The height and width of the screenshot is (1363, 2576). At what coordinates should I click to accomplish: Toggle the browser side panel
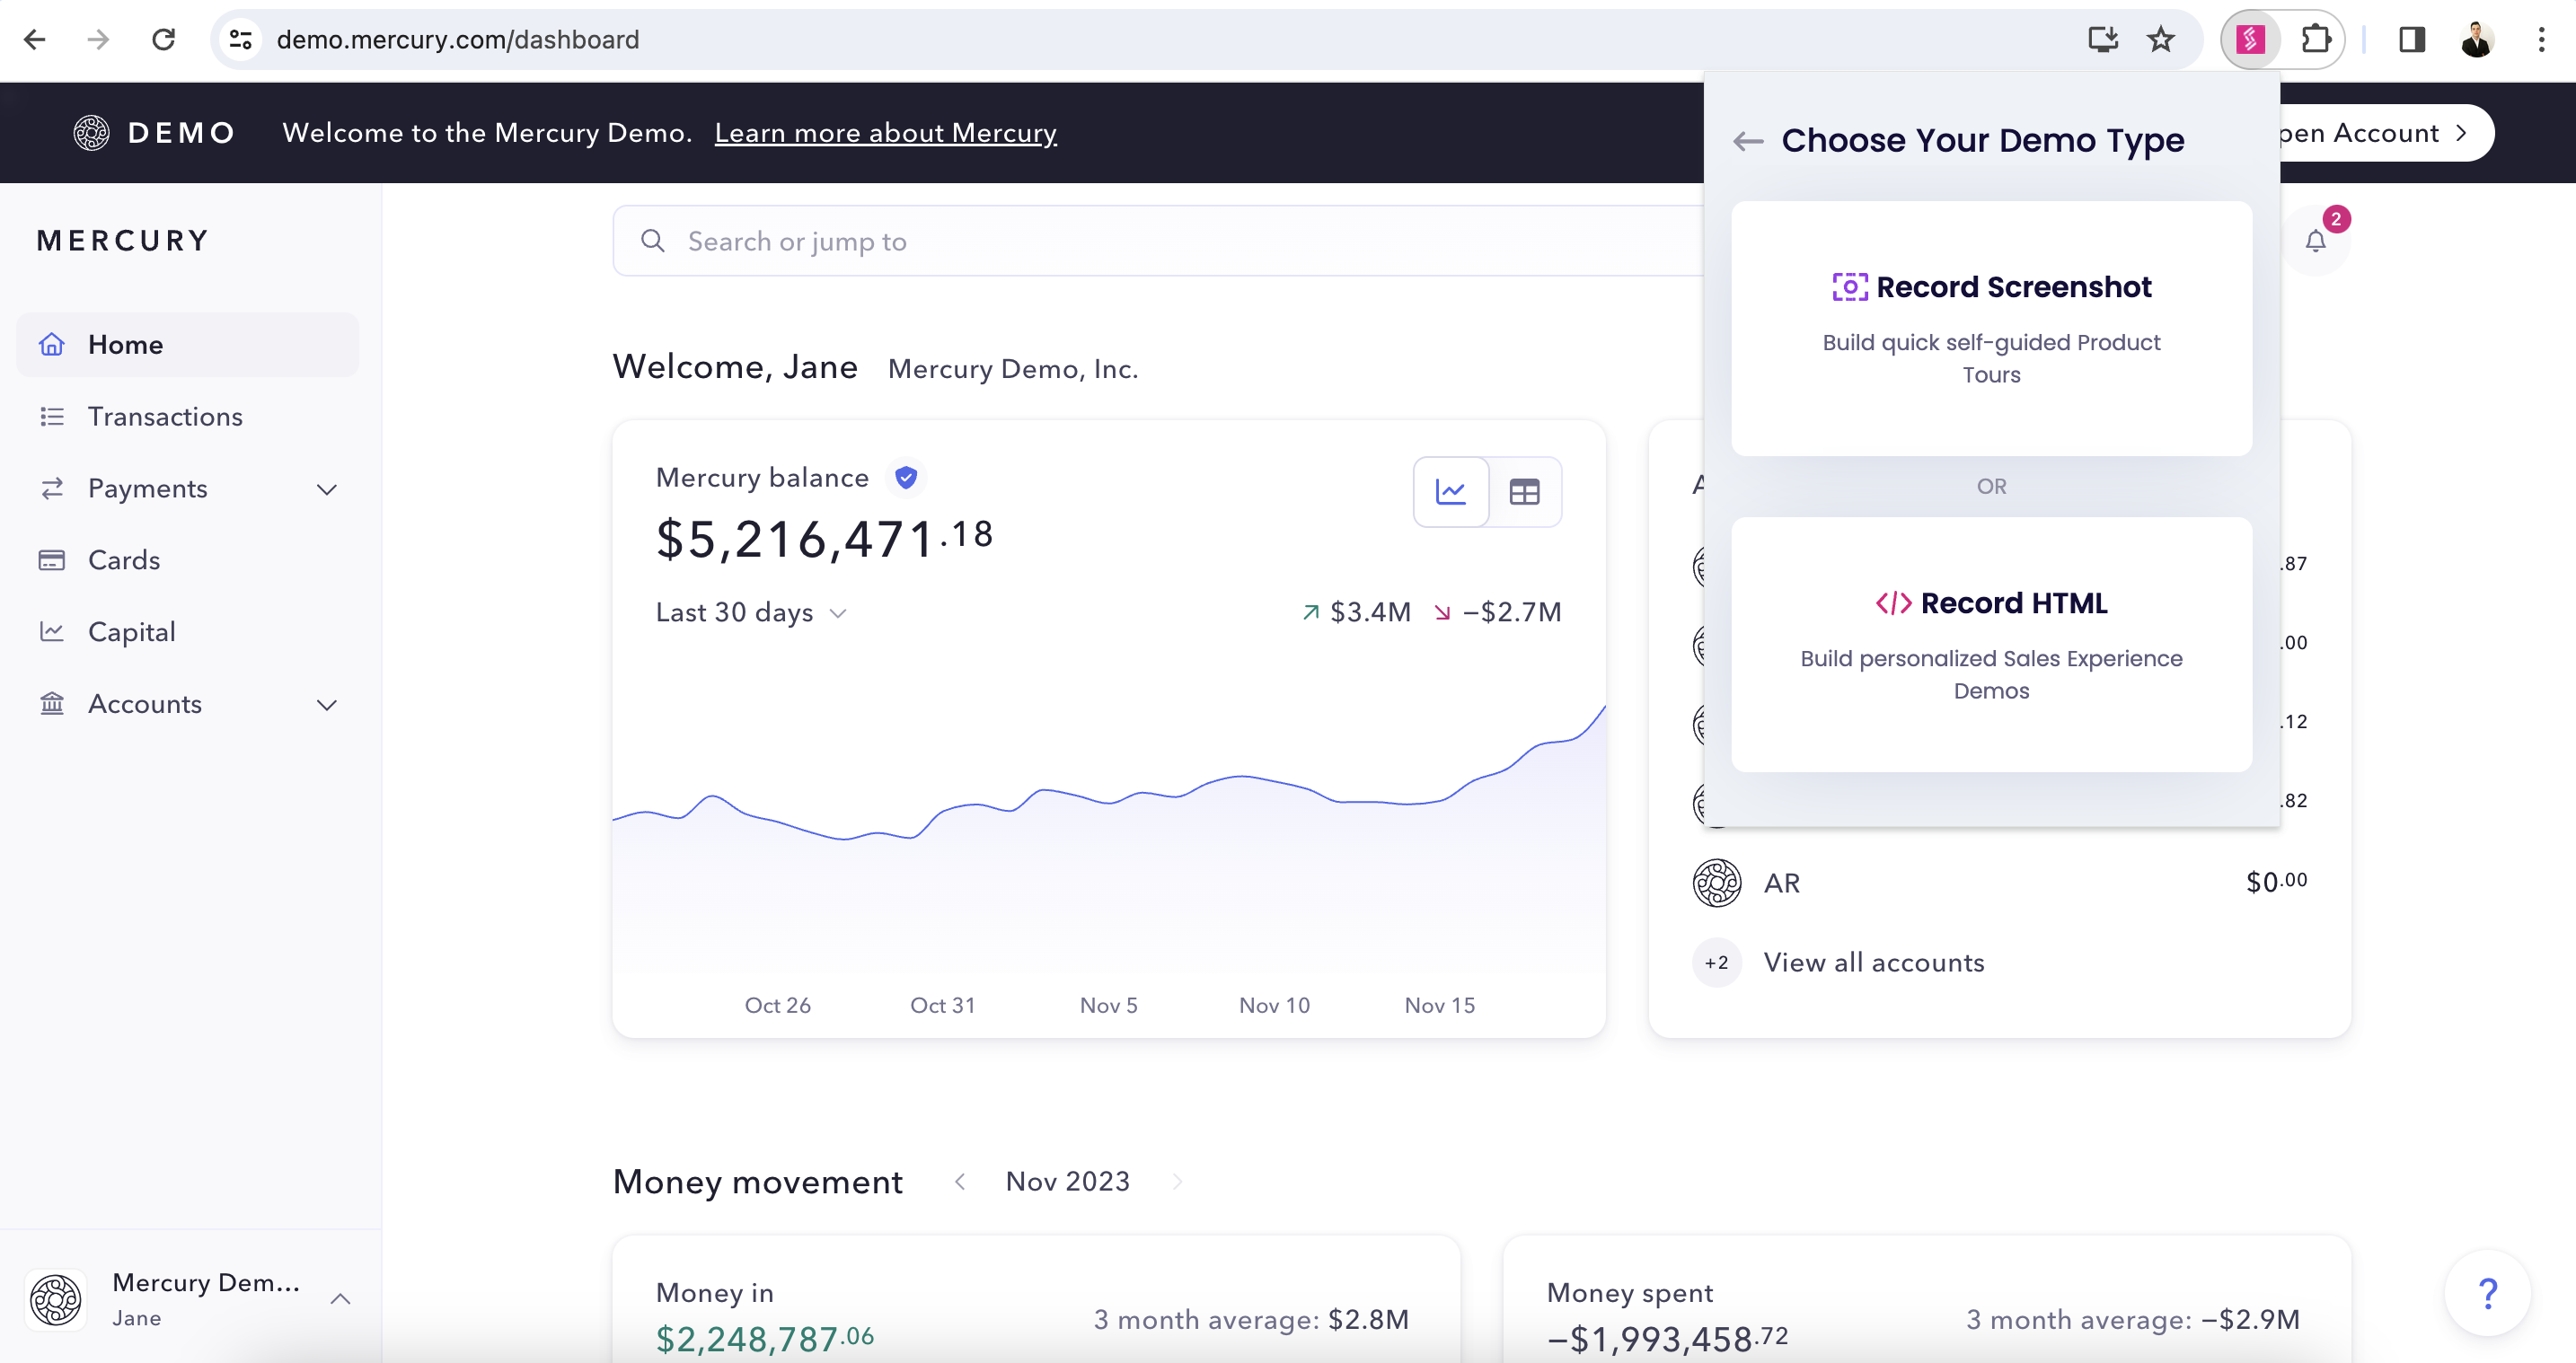(x=2412, y=40)
